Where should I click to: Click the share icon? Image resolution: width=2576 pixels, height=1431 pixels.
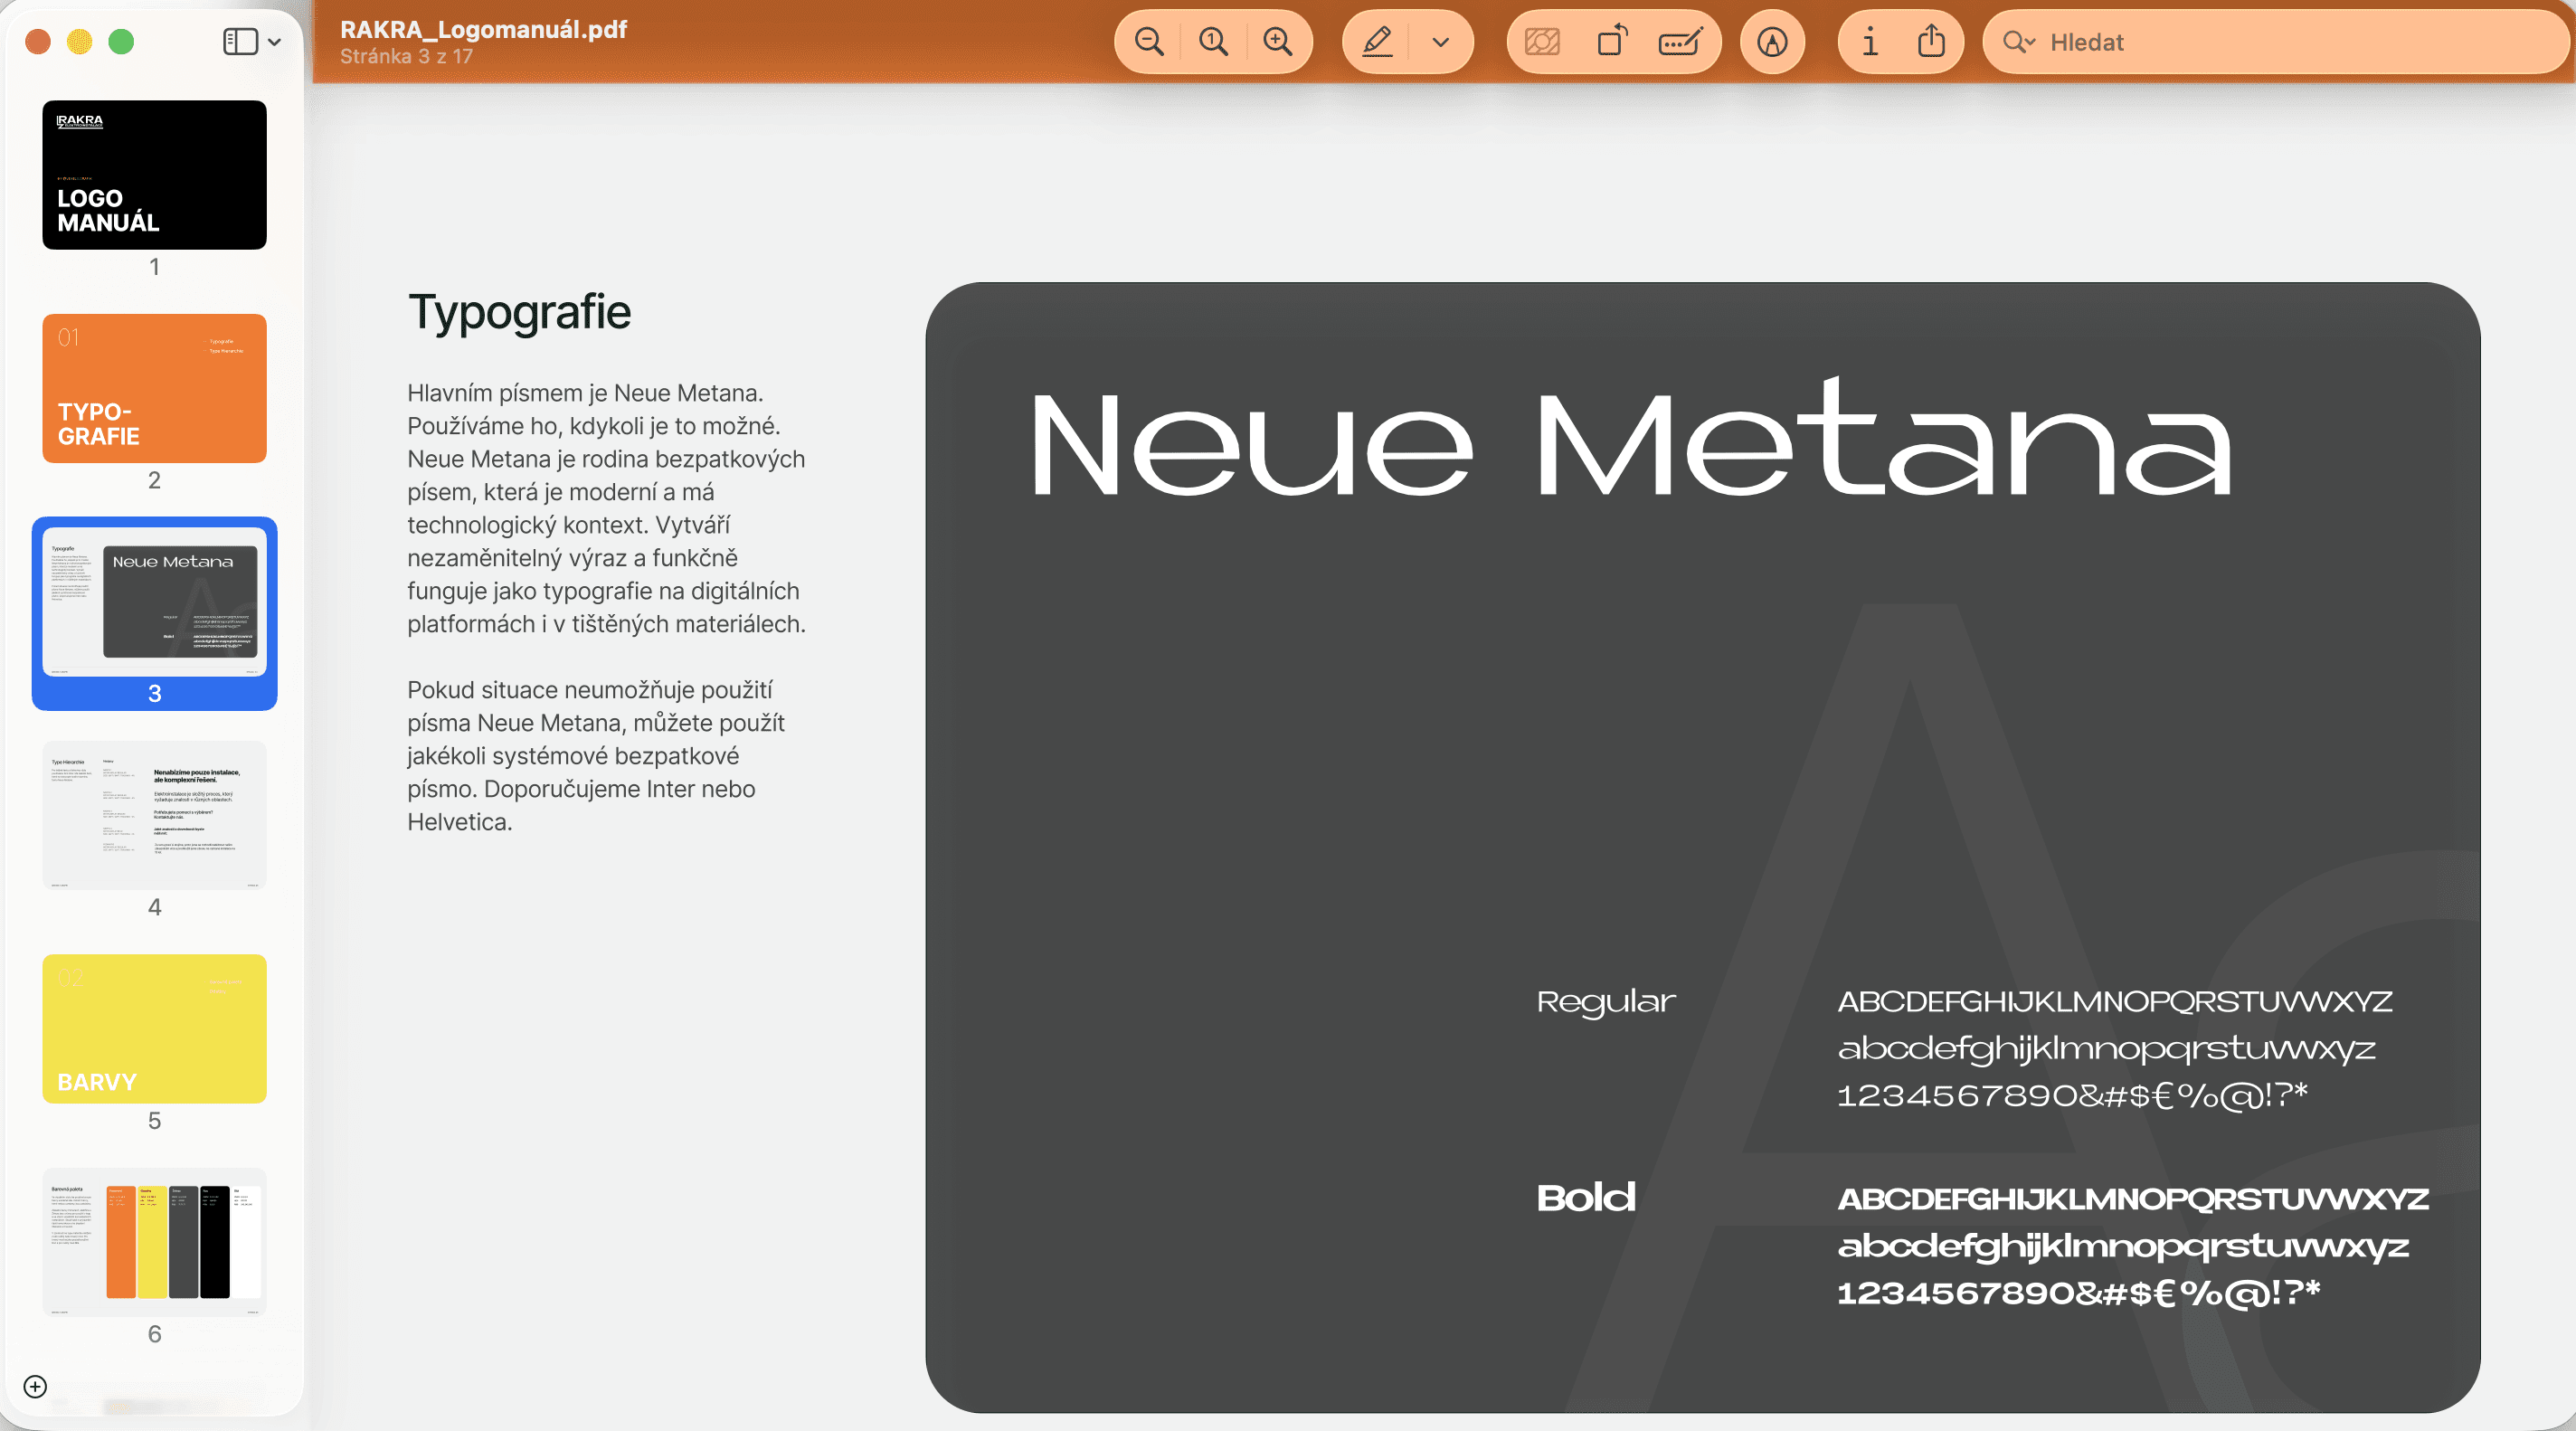tap(1931, 42)
